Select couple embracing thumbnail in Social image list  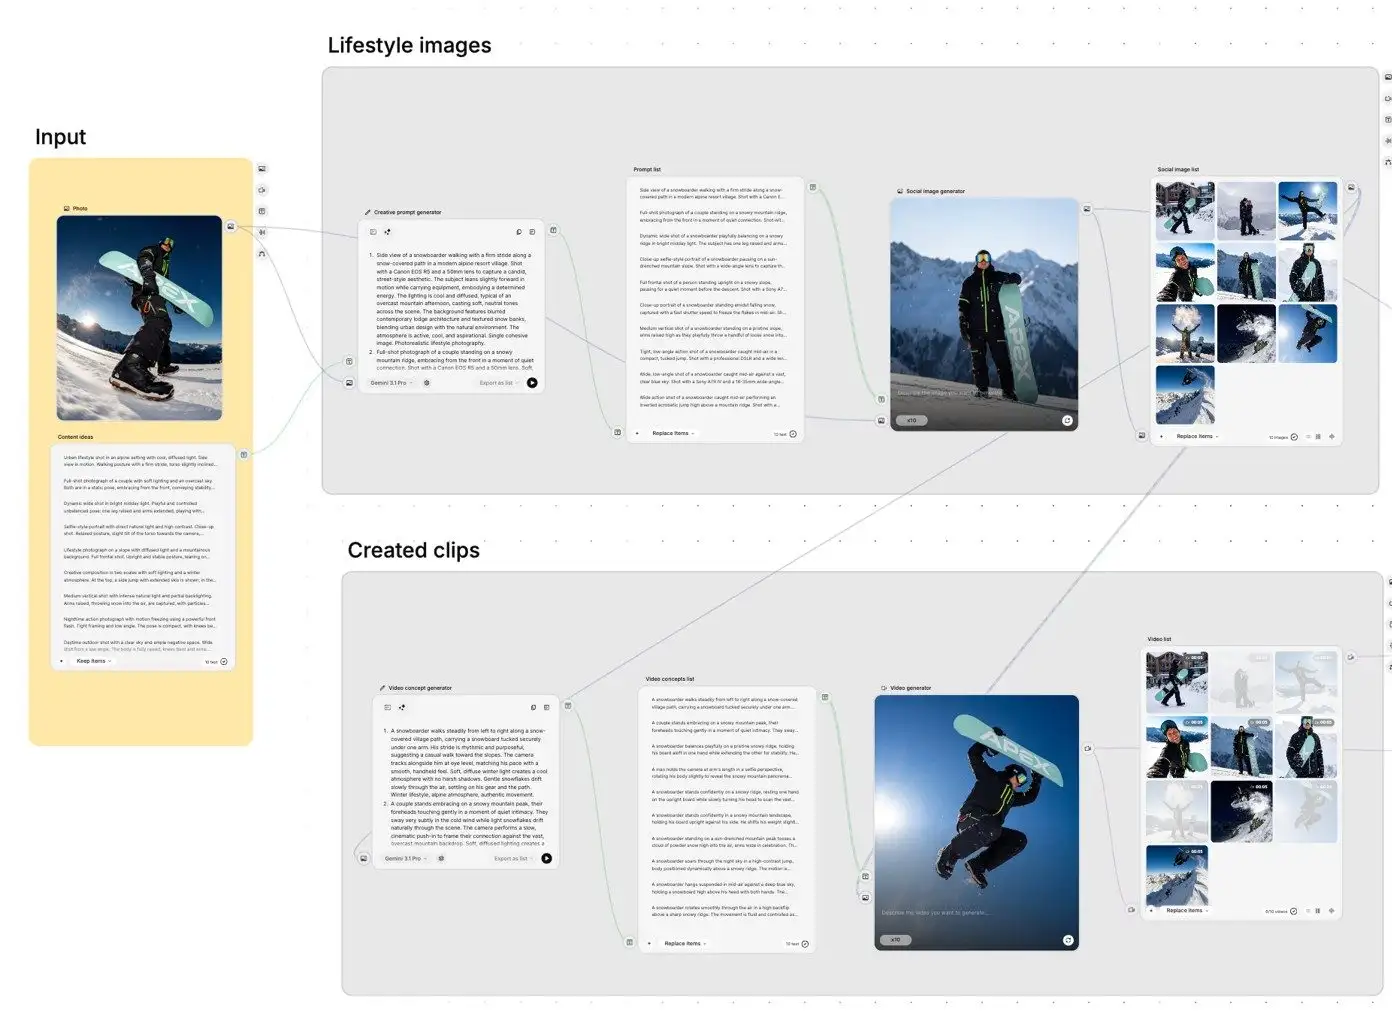[x=1246, y=210]
